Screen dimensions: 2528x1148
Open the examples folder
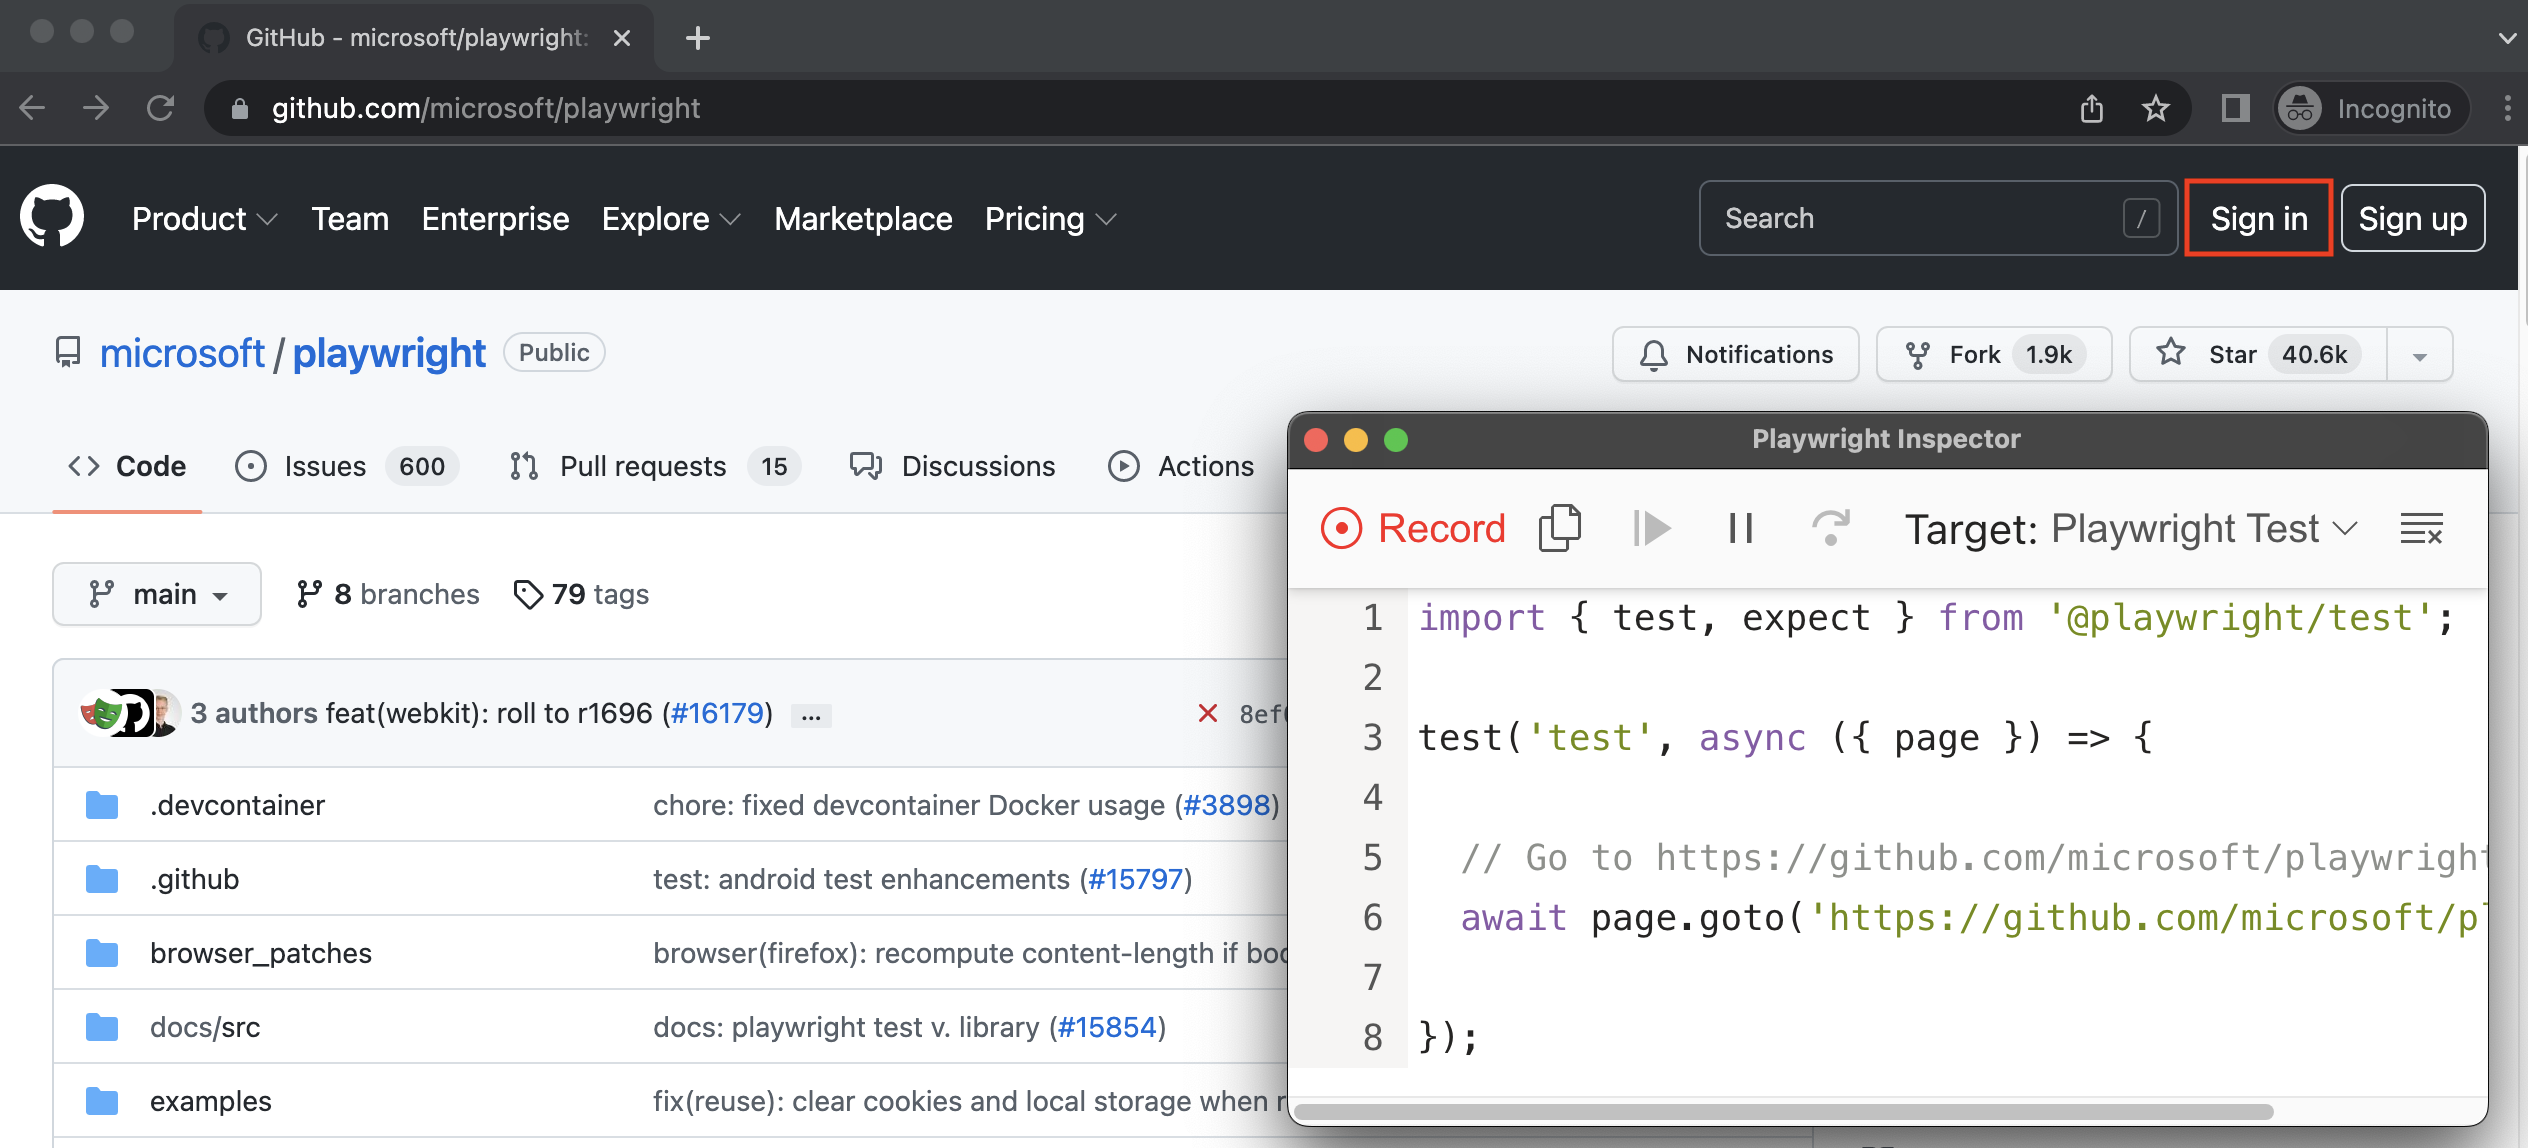pos(211,1101)
